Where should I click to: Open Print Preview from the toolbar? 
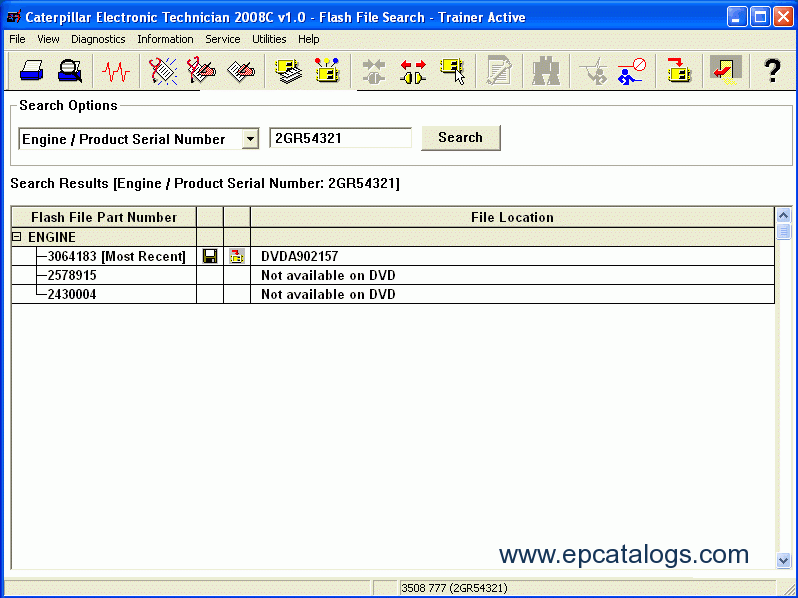pyautogui.click(x=70, y=71)
